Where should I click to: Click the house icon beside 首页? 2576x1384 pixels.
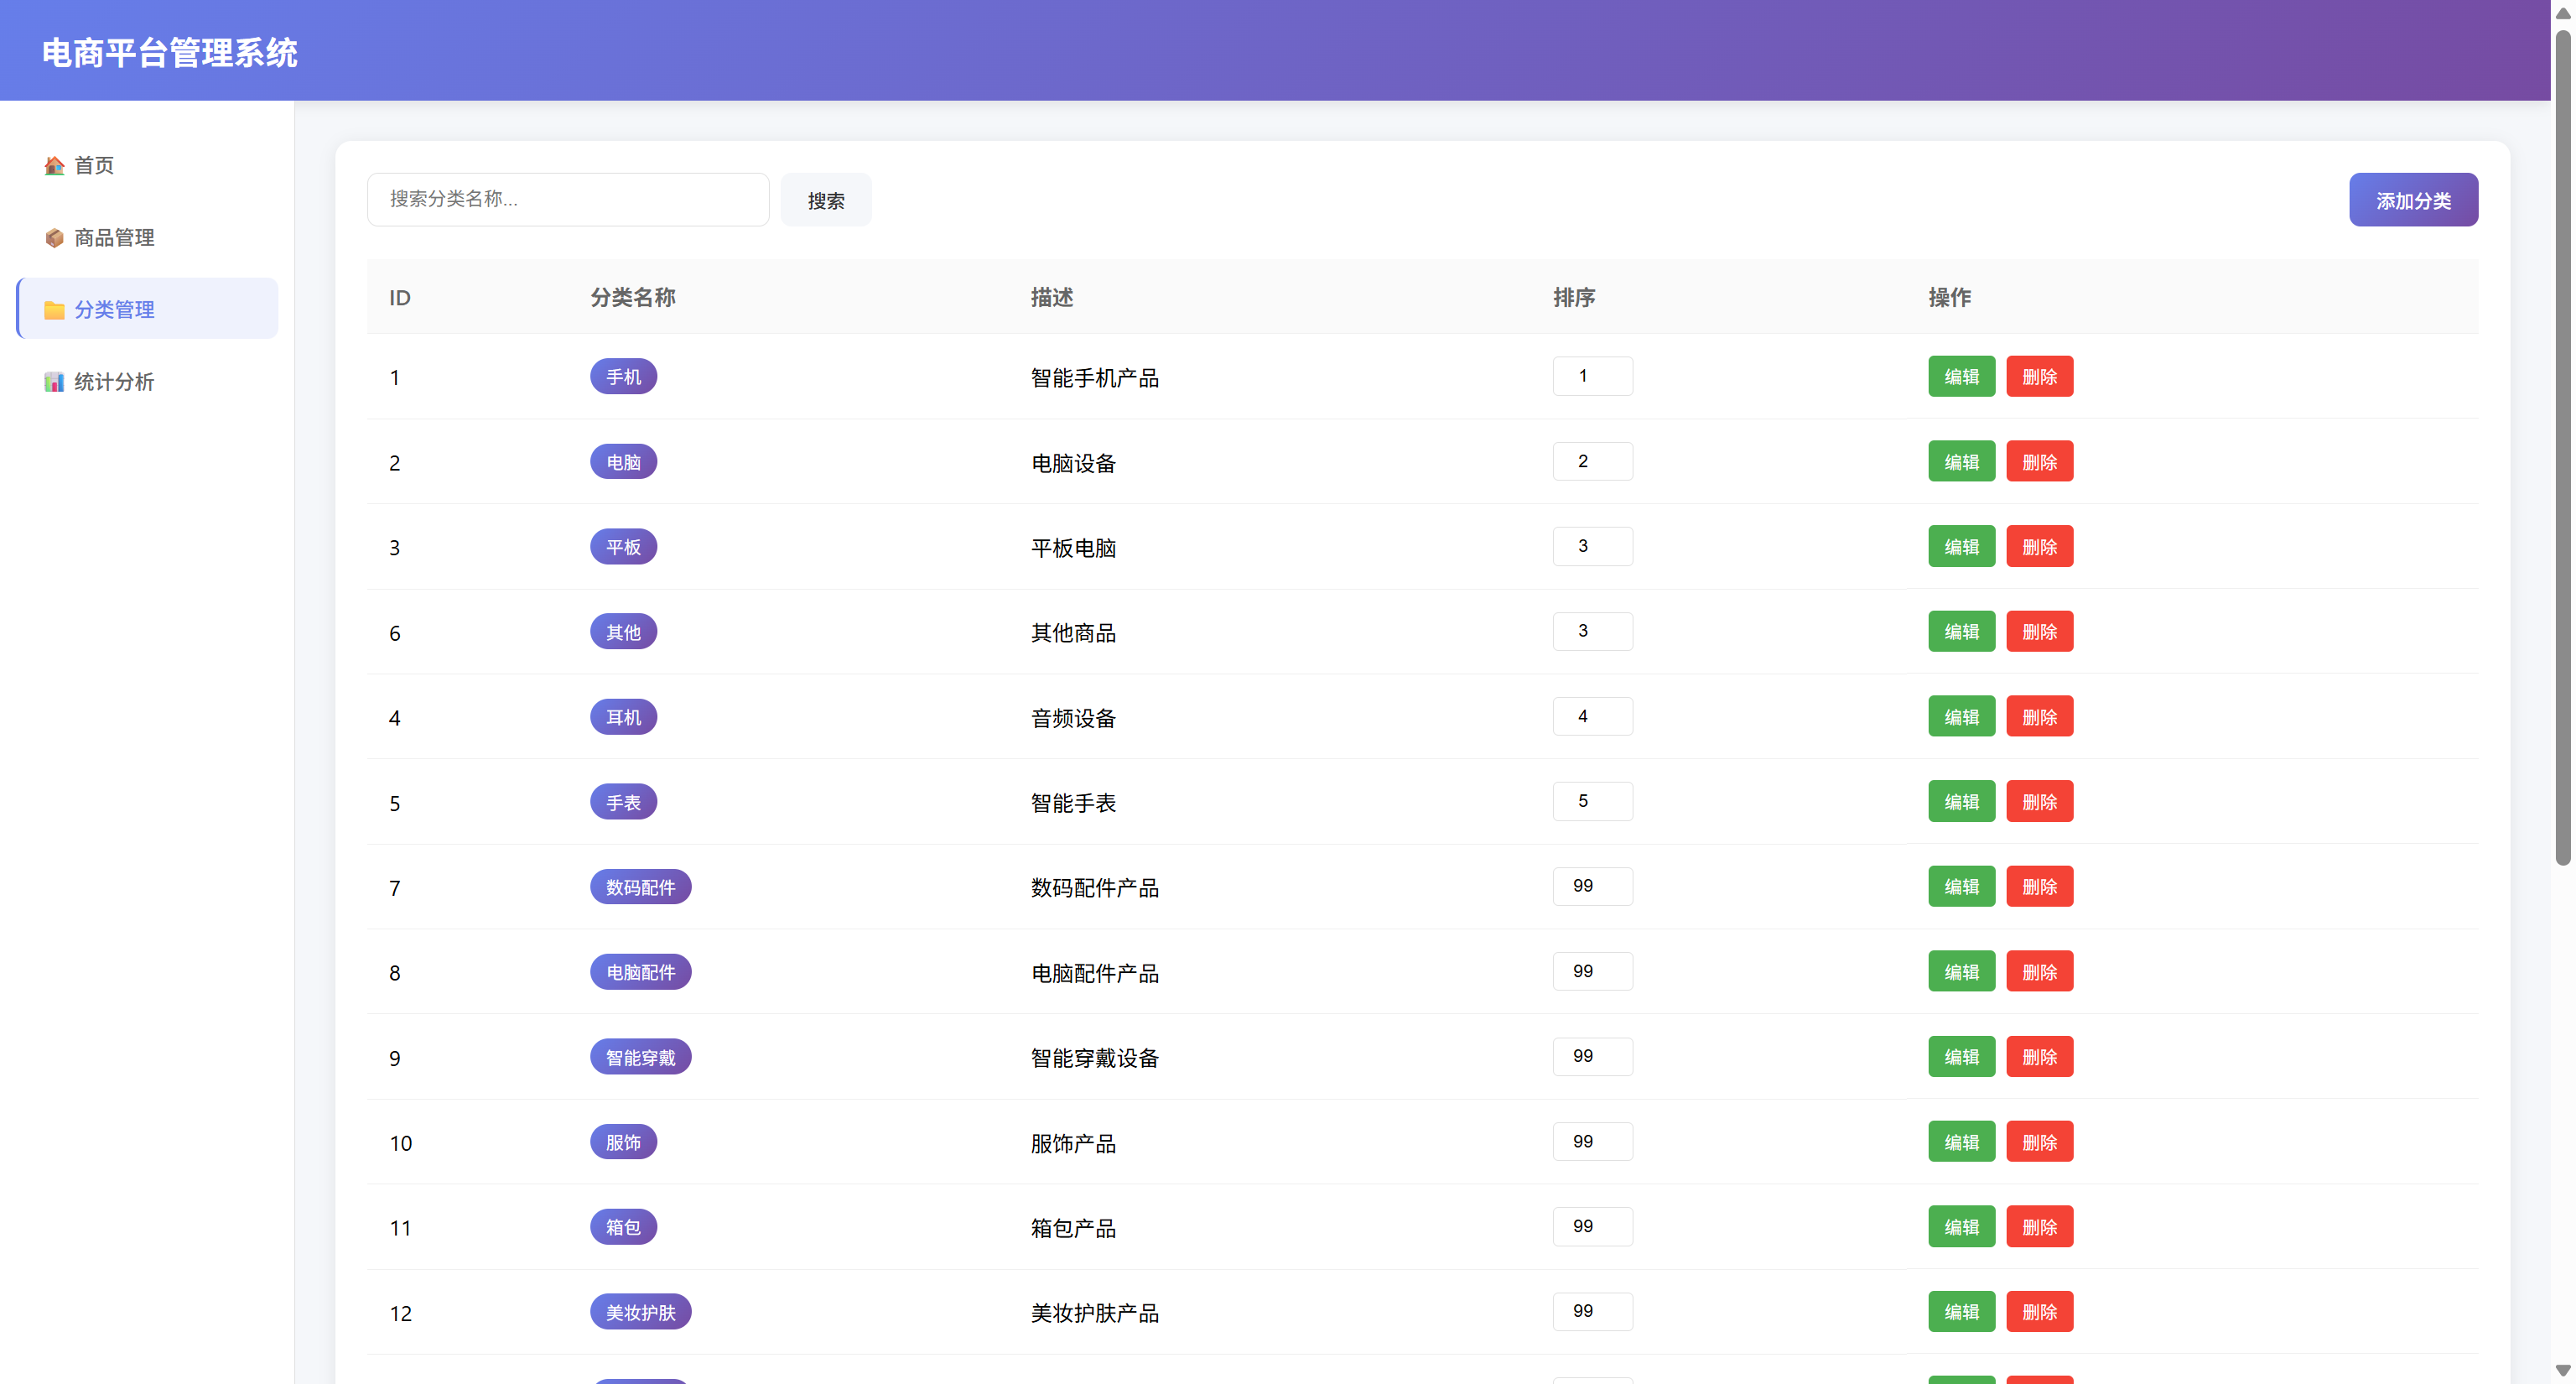(54, 166)
